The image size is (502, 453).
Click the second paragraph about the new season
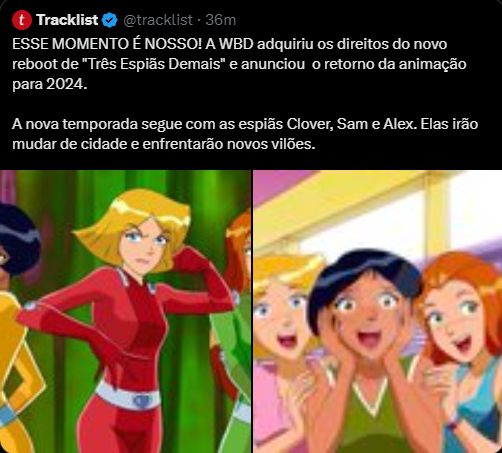pyautogui.click(x=245, y=134)
